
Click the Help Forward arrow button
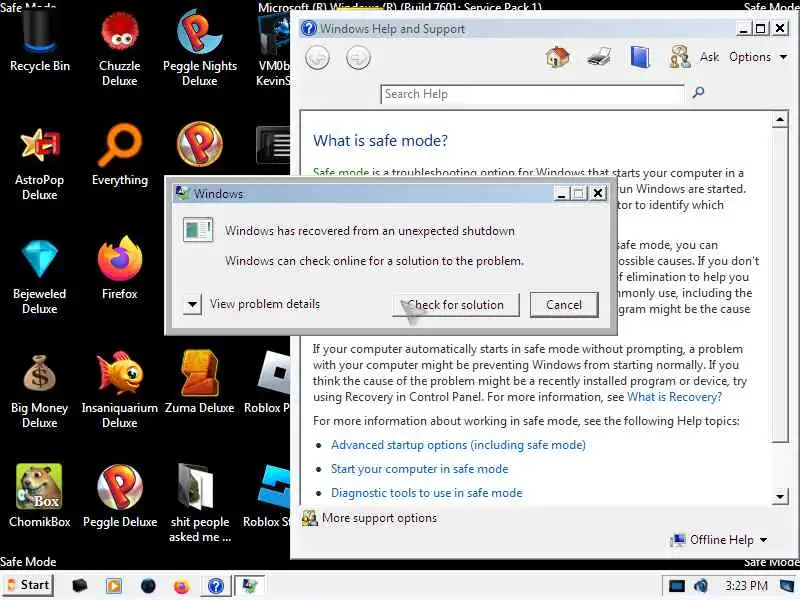pyautogui.click(x=358, y=58)
